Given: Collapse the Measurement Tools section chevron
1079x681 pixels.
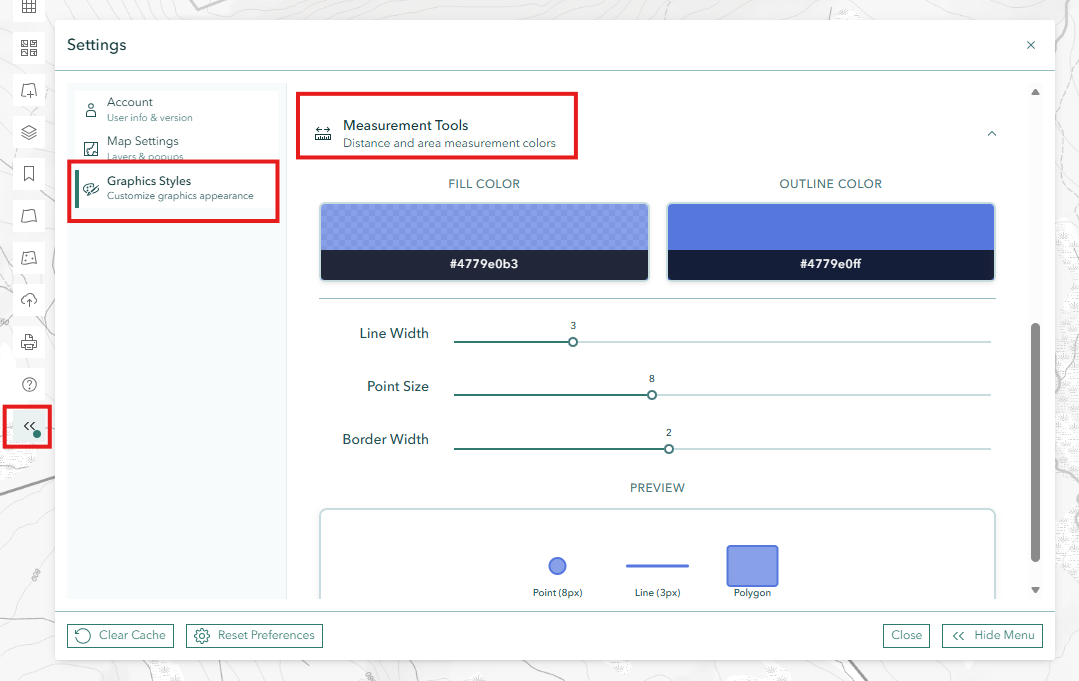Looking at the screenshot, I should coord(991,132).
